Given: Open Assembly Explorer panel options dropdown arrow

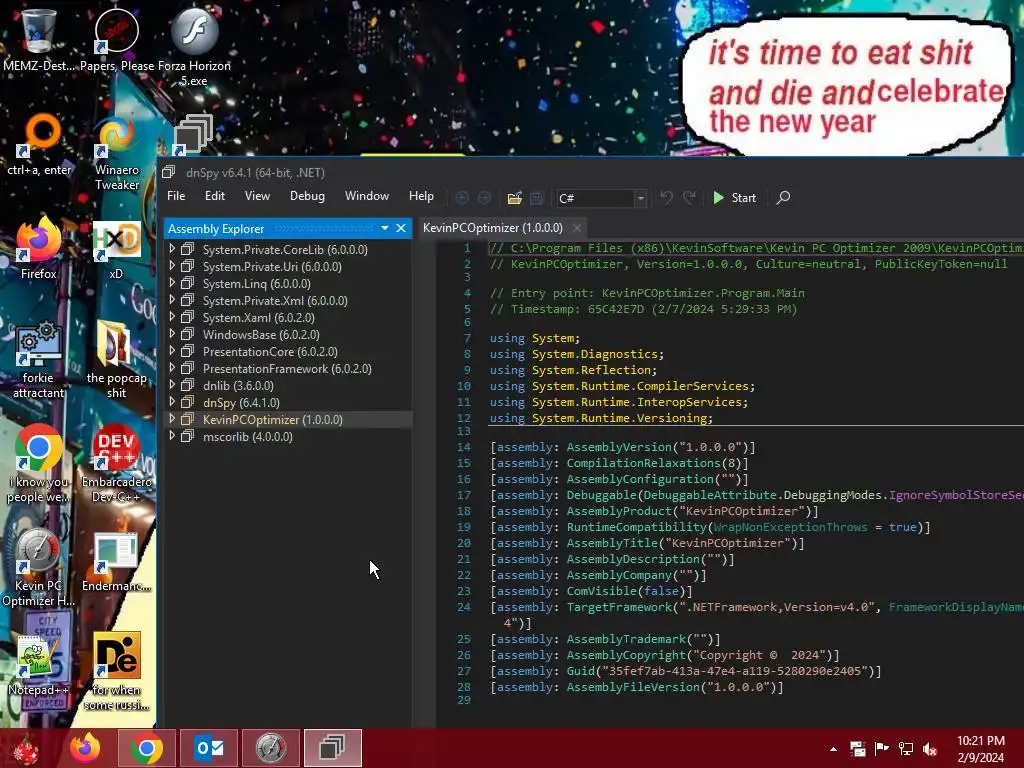Looking at the screenshot, I should click(x=385, y=228).
